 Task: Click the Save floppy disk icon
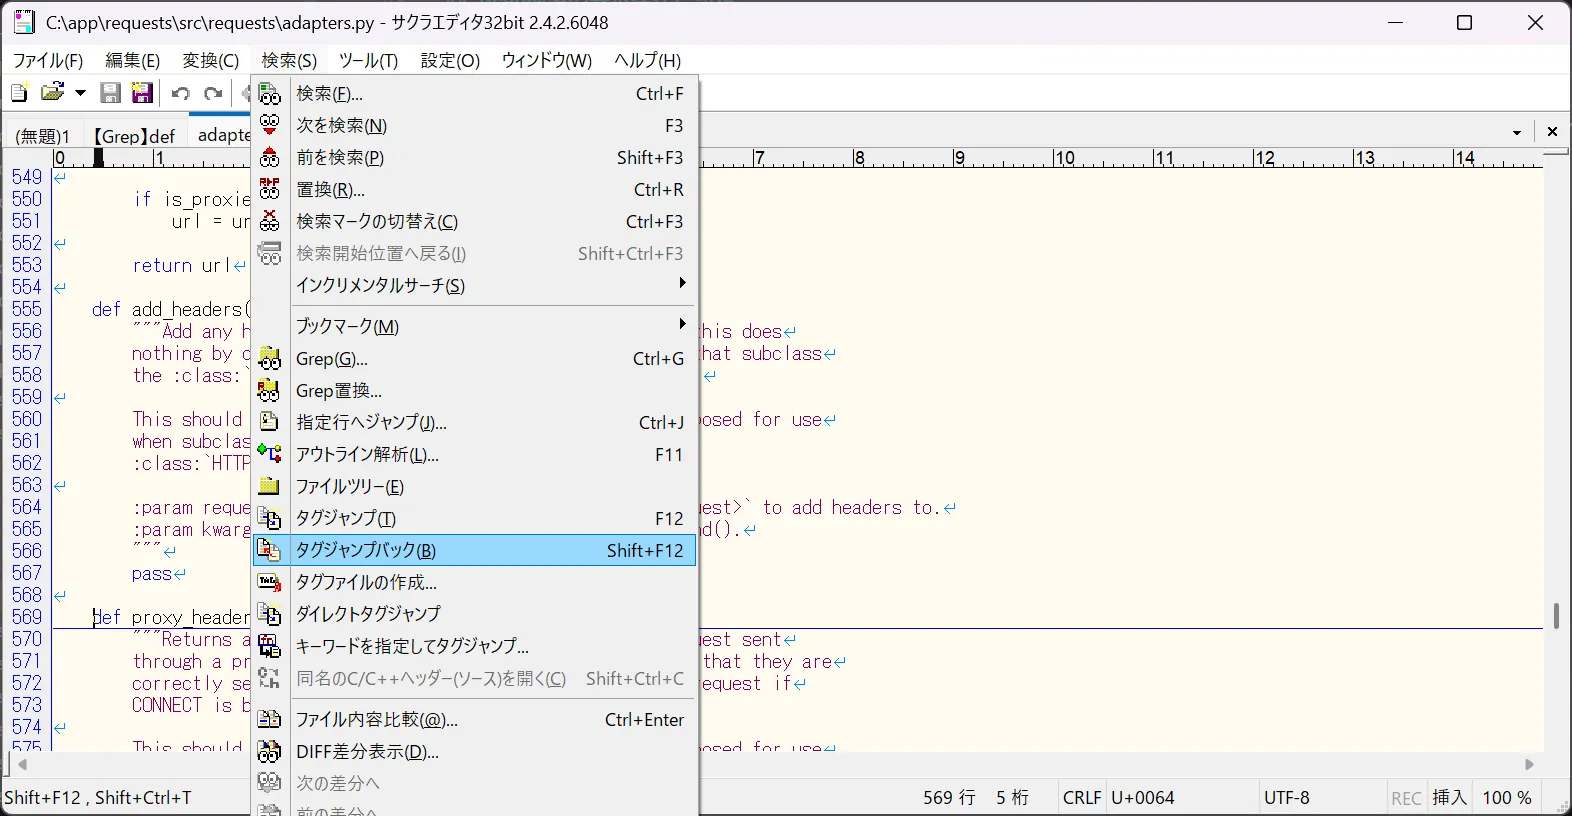pyautogui.click(x=111, y=93)
